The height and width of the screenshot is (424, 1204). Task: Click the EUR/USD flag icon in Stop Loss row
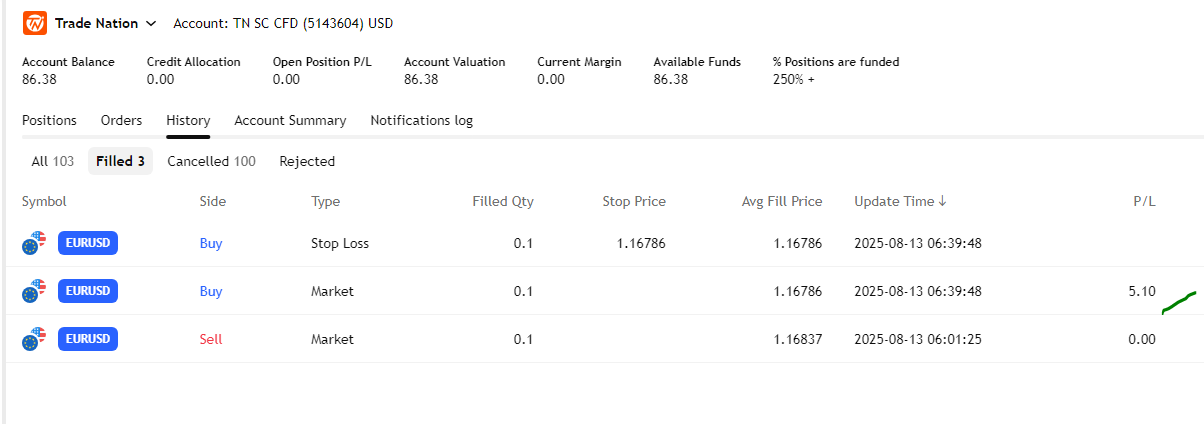(x=34, y=243)
